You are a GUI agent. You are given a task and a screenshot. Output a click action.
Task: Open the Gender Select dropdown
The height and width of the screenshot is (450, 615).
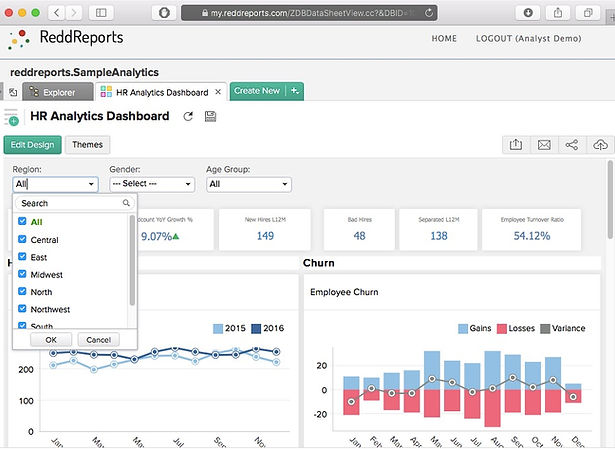tap(152, 184)
